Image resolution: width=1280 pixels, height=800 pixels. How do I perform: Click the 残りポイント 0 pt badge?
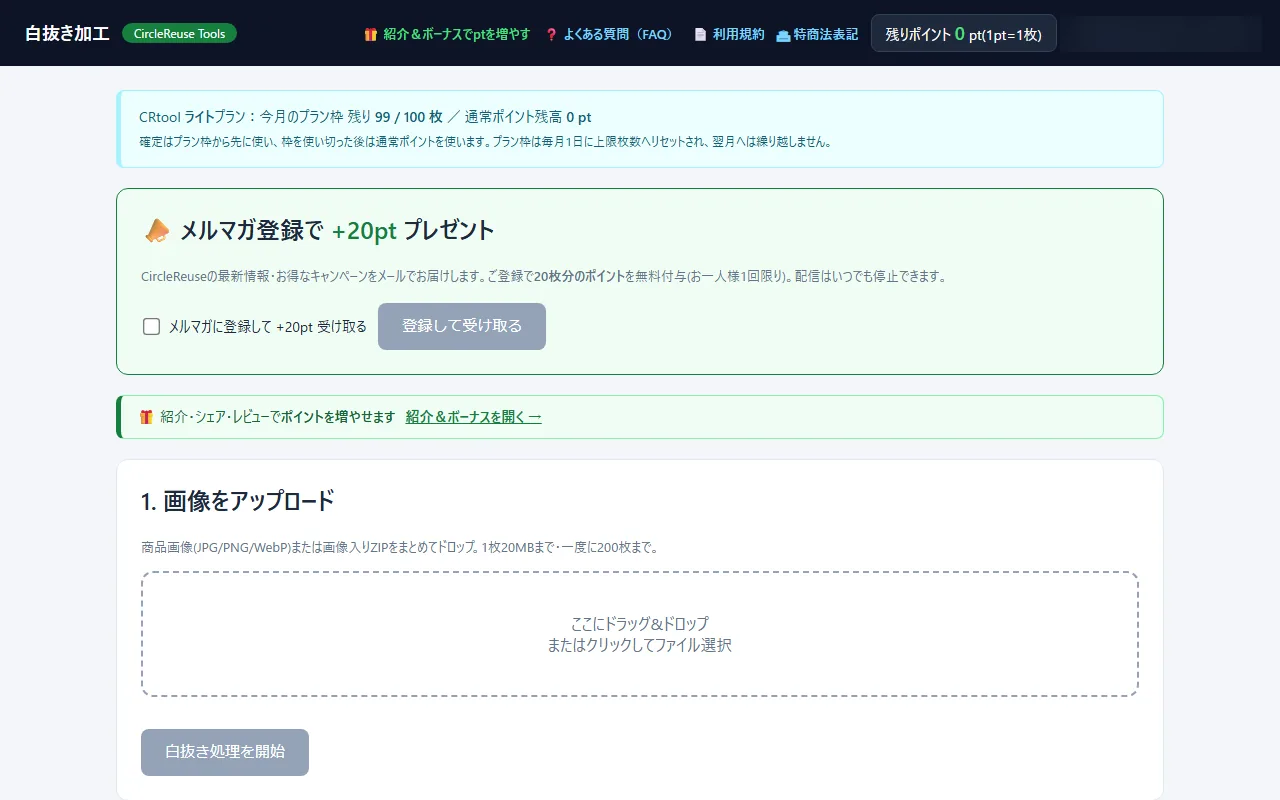click(964, 33)
